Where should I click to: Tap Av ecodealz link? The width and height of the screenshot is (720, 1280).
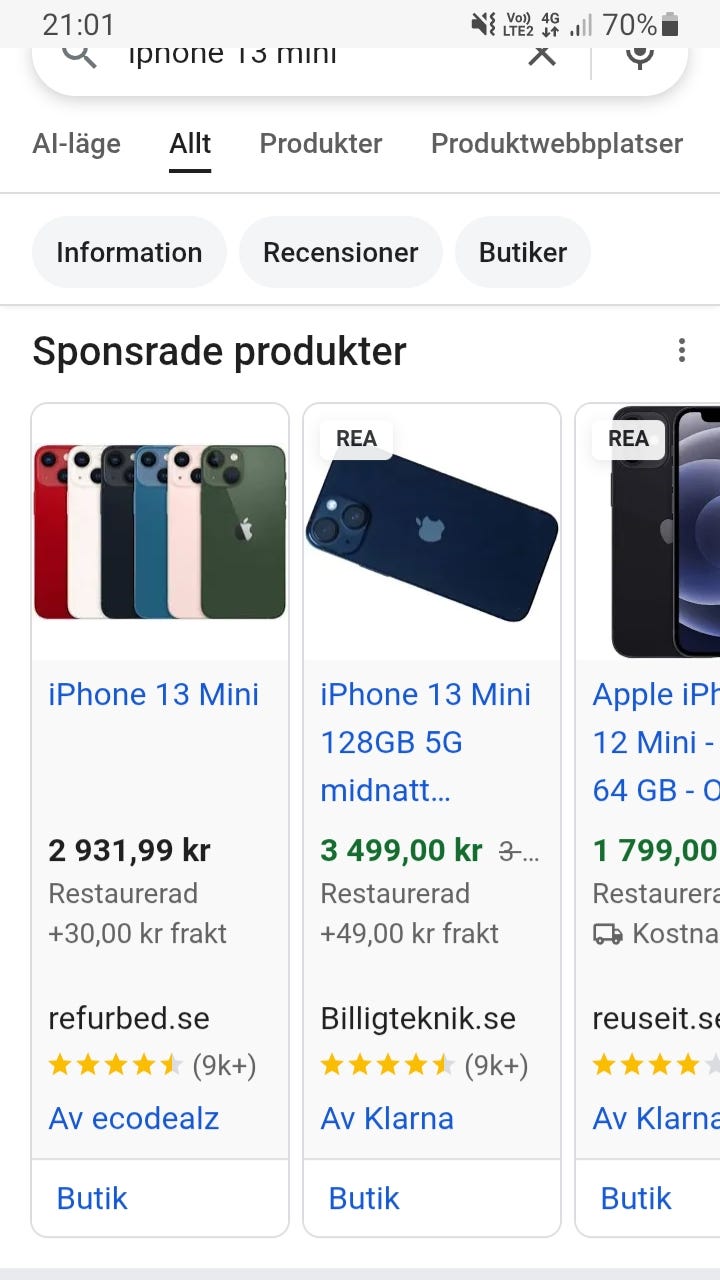click(x=134, y=1118)
